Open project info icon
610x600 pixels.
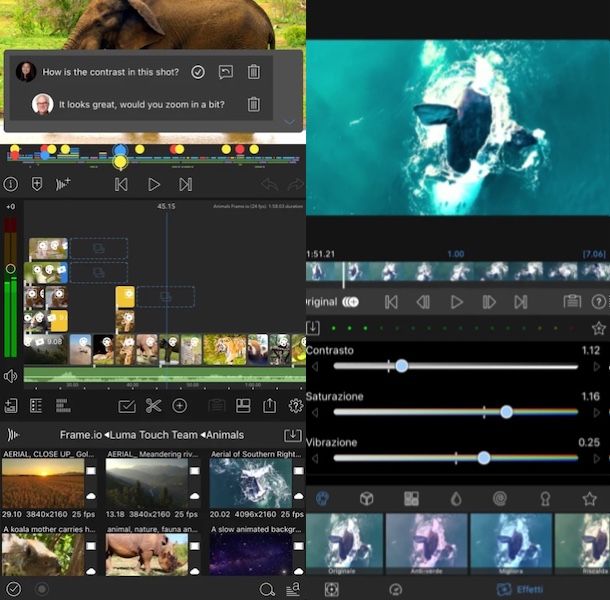click(x=11, y=184)
